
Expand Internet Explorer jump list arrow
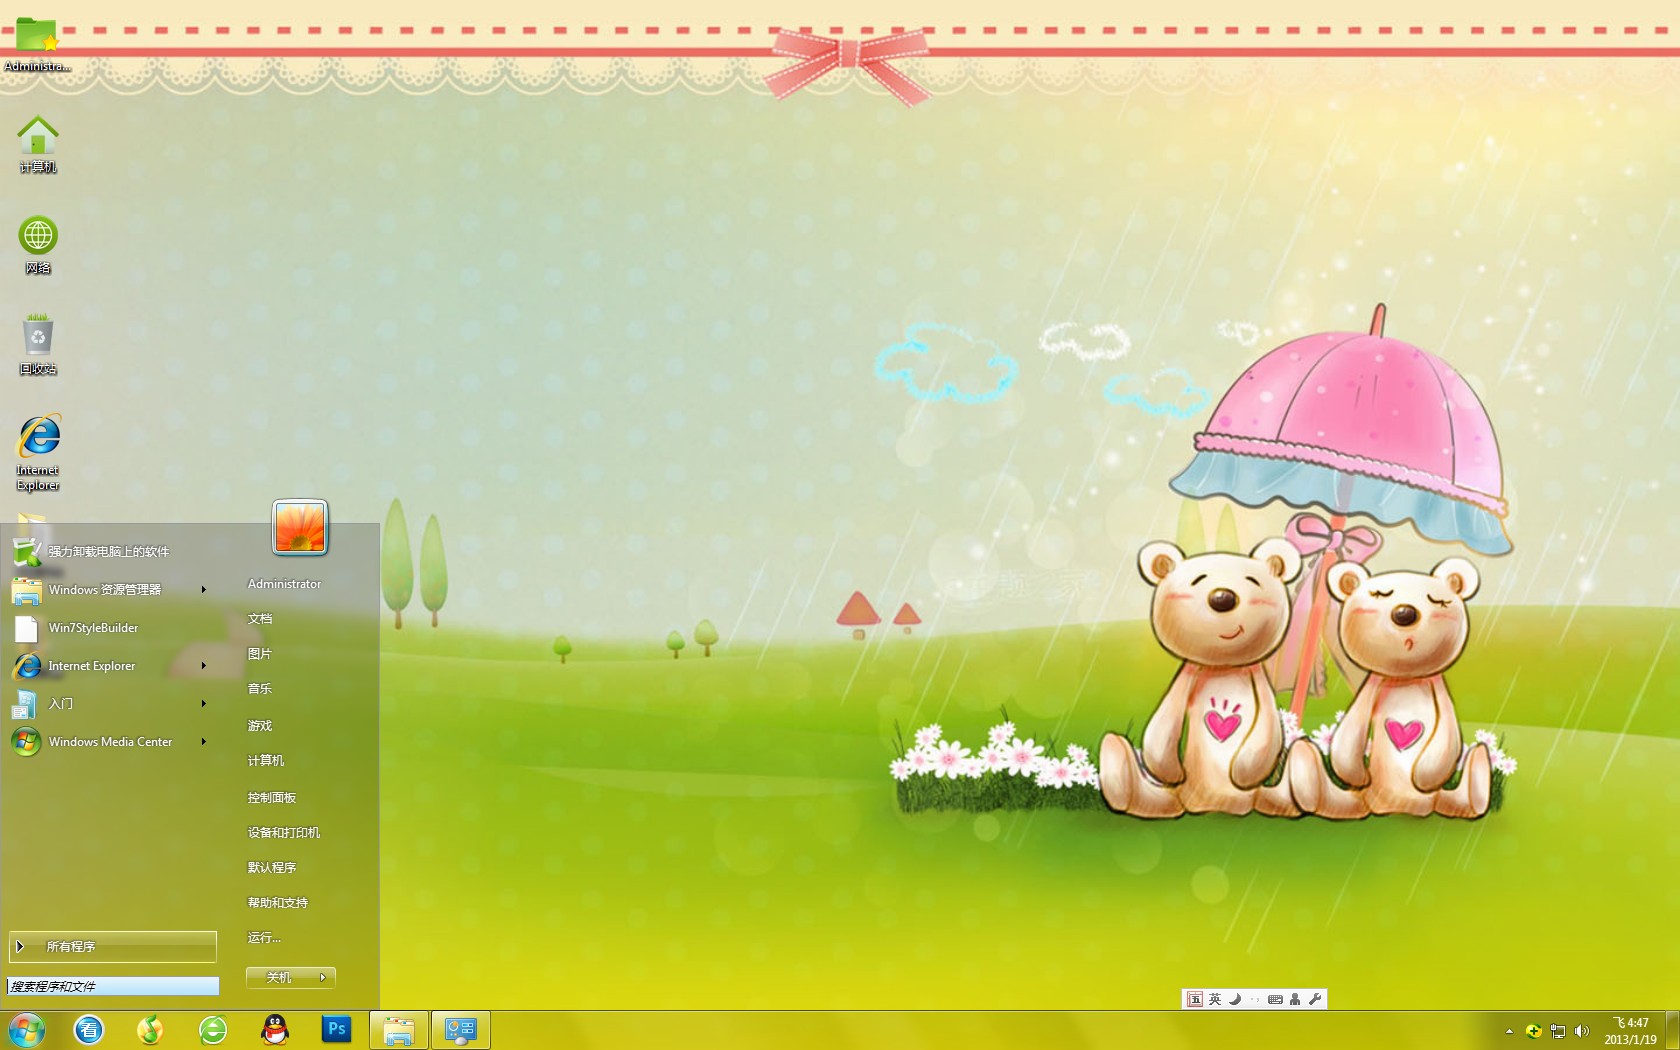203,666
